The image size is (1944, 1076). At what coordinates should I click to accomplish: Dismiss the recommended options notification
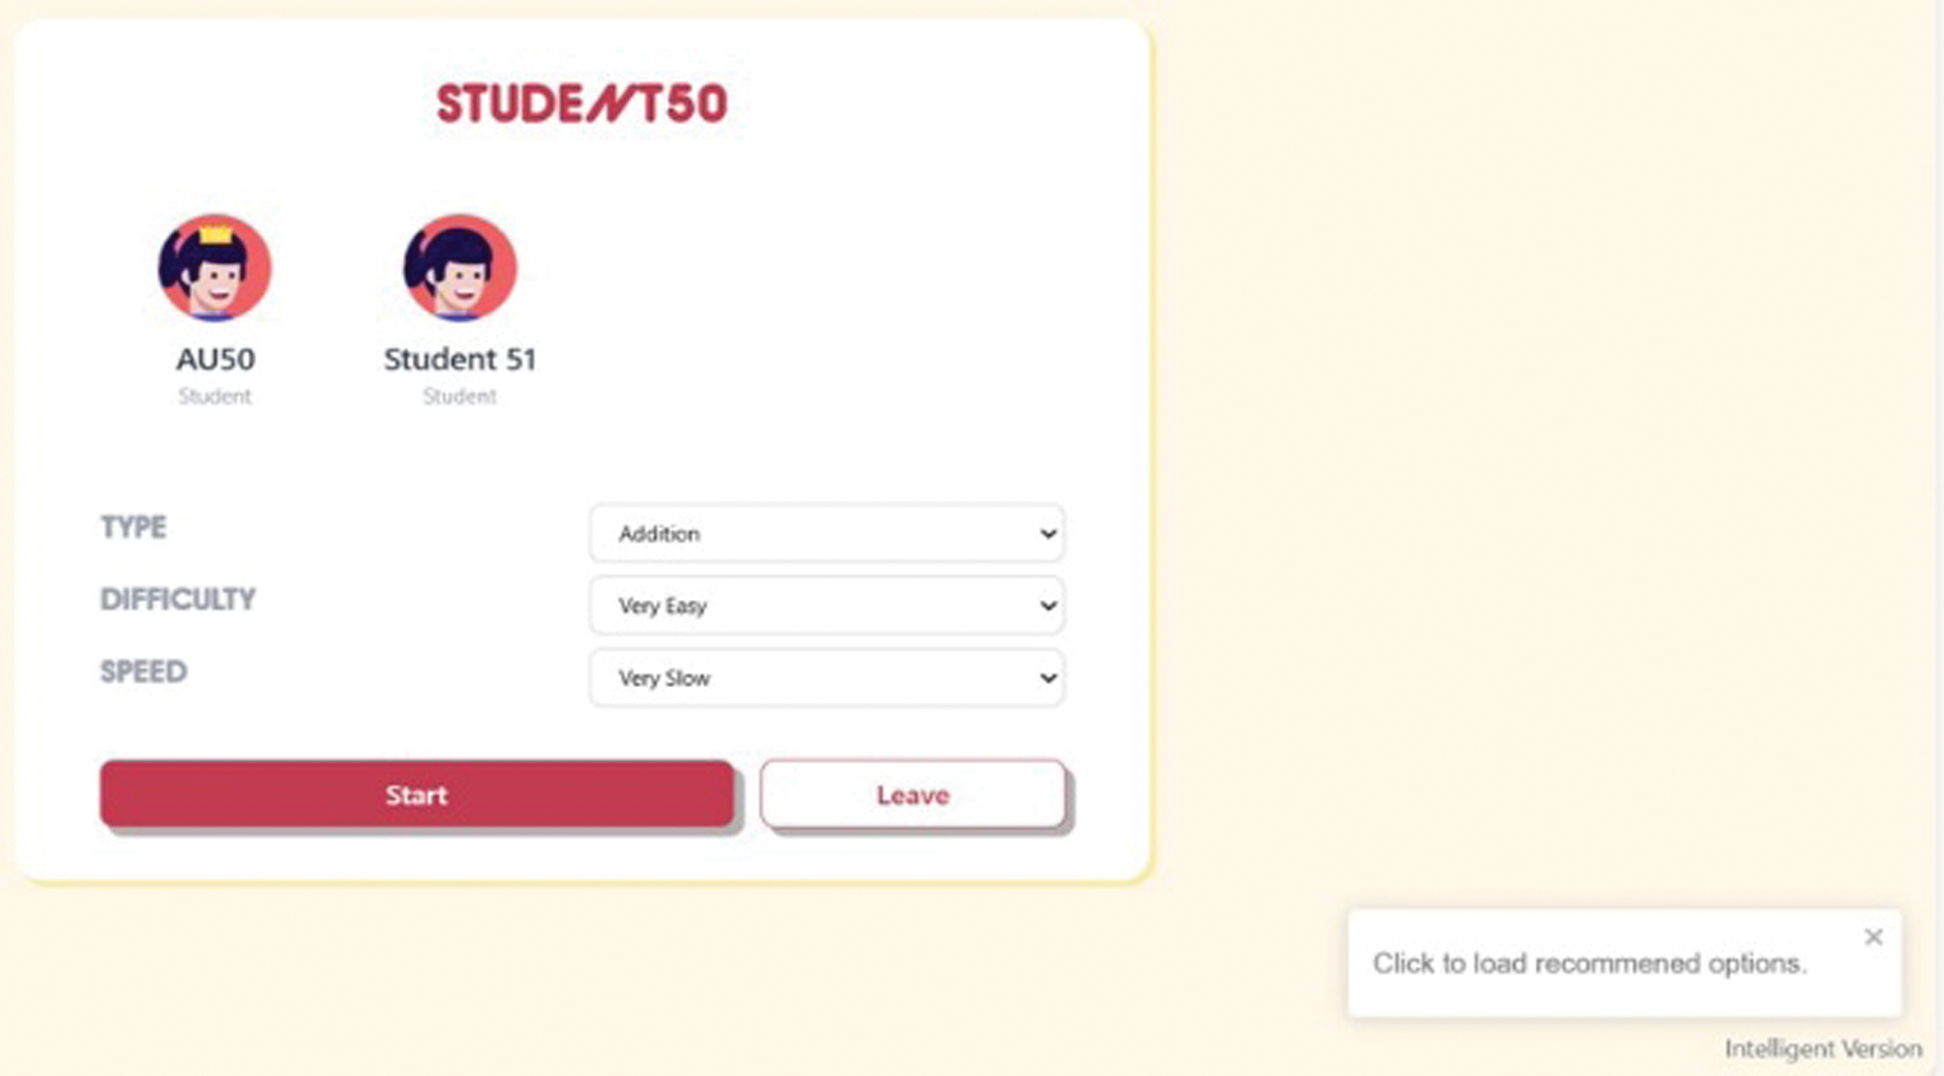tap(1873, 937)
